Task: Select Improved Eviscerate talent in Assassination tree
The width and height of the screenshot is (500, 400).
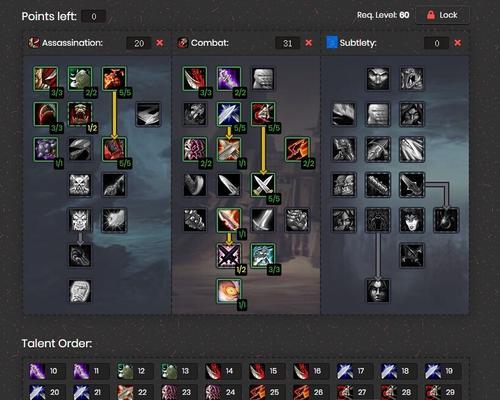Action: click(45, 79)
